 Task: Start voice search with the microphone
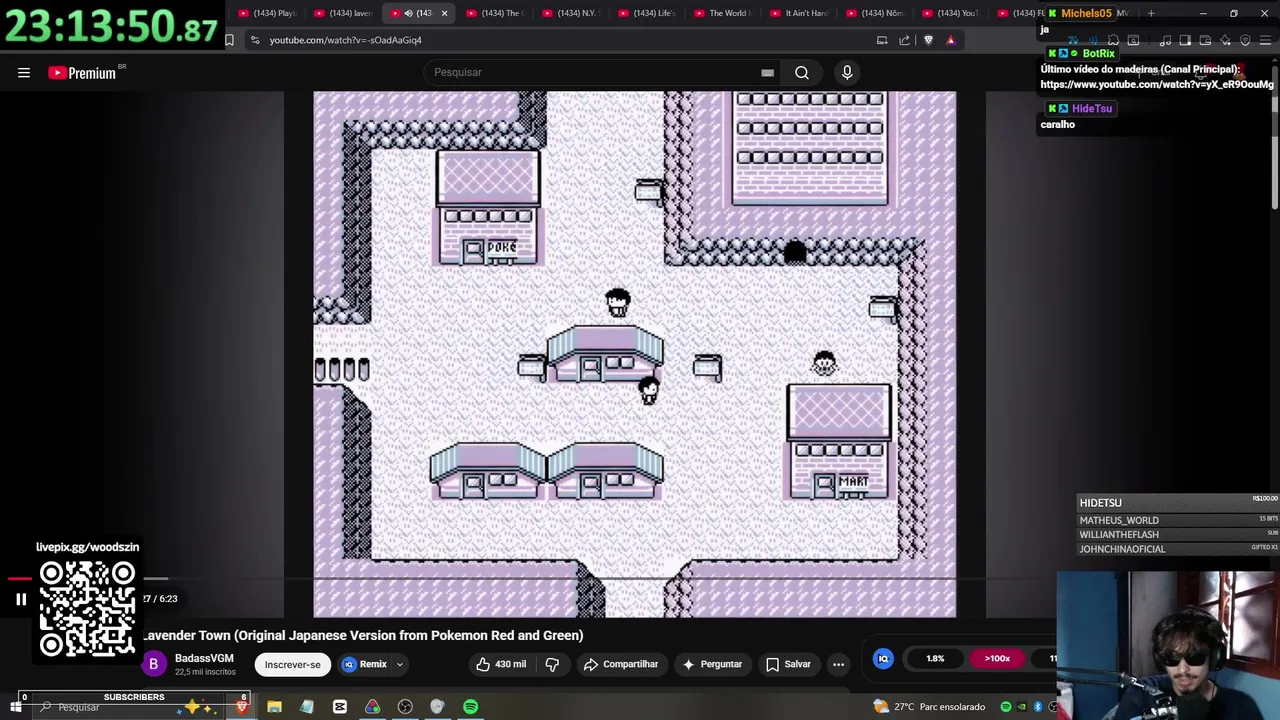click(847, 72)
